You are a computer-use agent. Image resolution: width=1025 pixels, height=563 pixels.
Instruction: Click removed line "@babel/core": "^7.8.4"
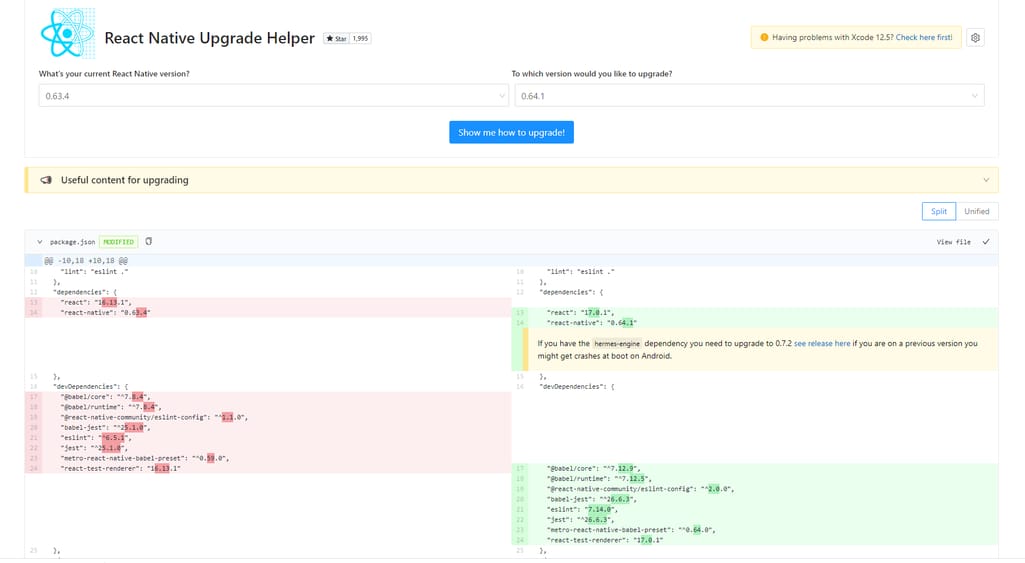[268, 397]
